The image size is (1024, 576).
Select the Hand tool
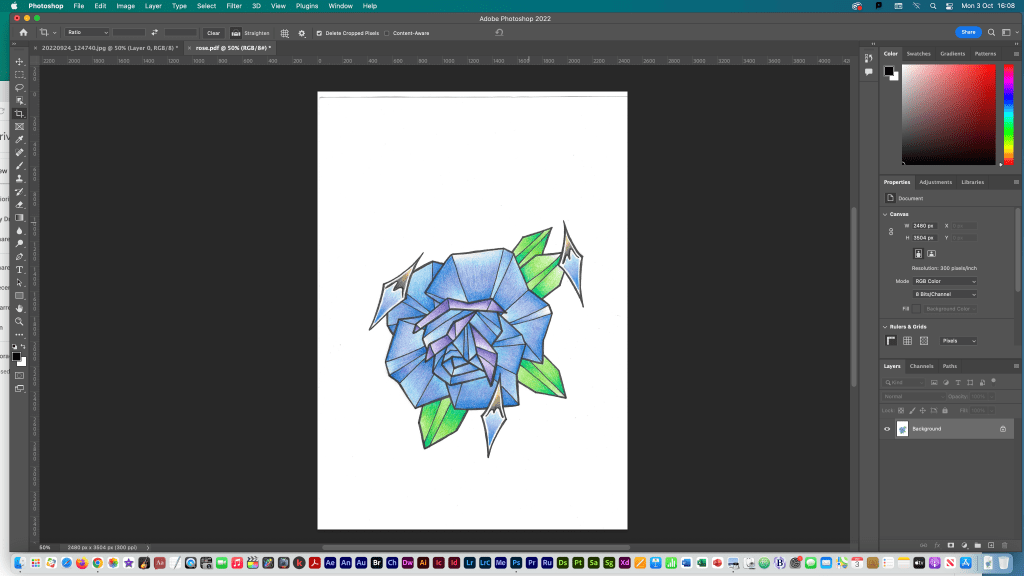19,308
